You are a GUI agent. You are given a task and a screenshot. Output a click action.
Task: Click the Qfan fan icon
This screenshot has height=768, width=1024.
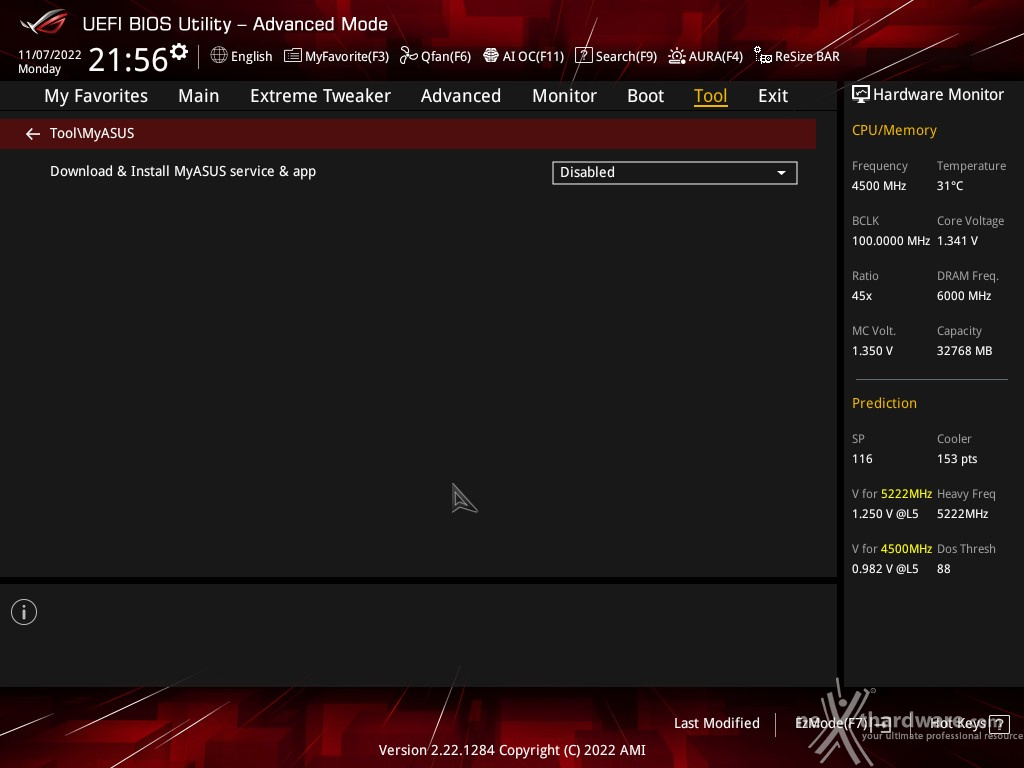pyautogui.click(x=409, y=56)
